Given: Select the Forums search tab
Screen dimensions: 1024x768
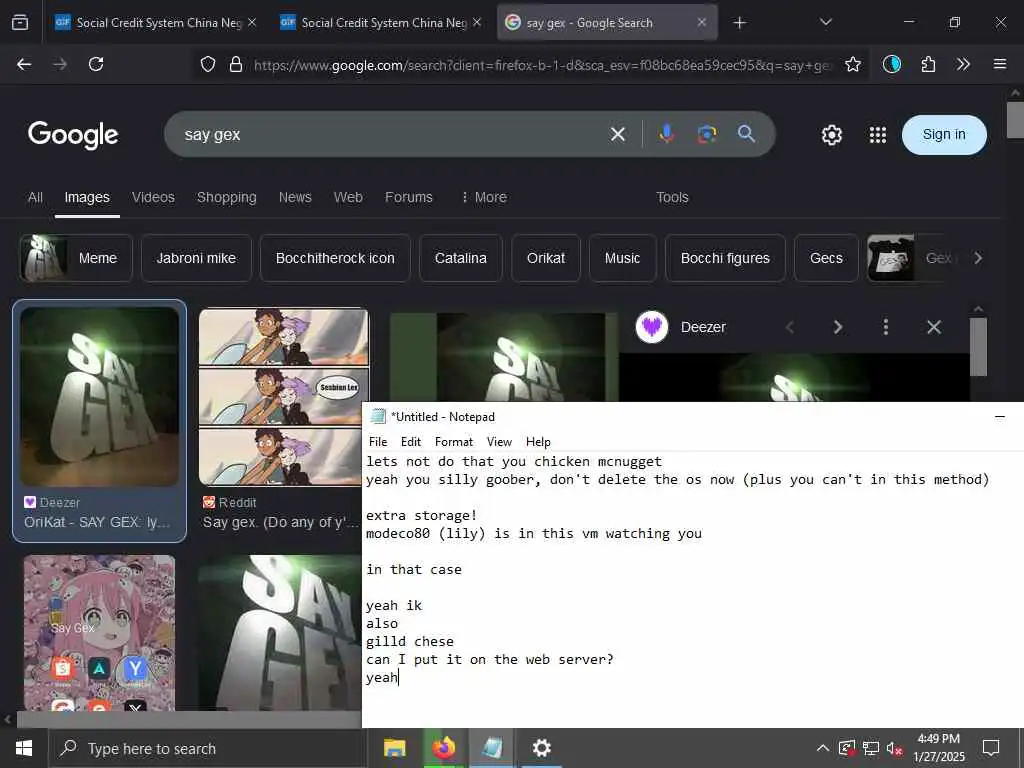Looking at the screenshot, I should pos(409,197).
